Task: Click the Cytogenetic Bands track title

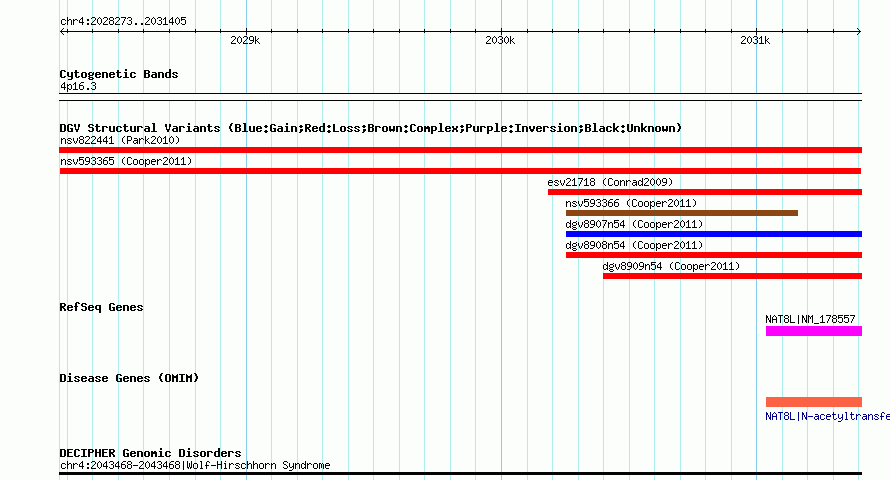Action: (119, 74)
